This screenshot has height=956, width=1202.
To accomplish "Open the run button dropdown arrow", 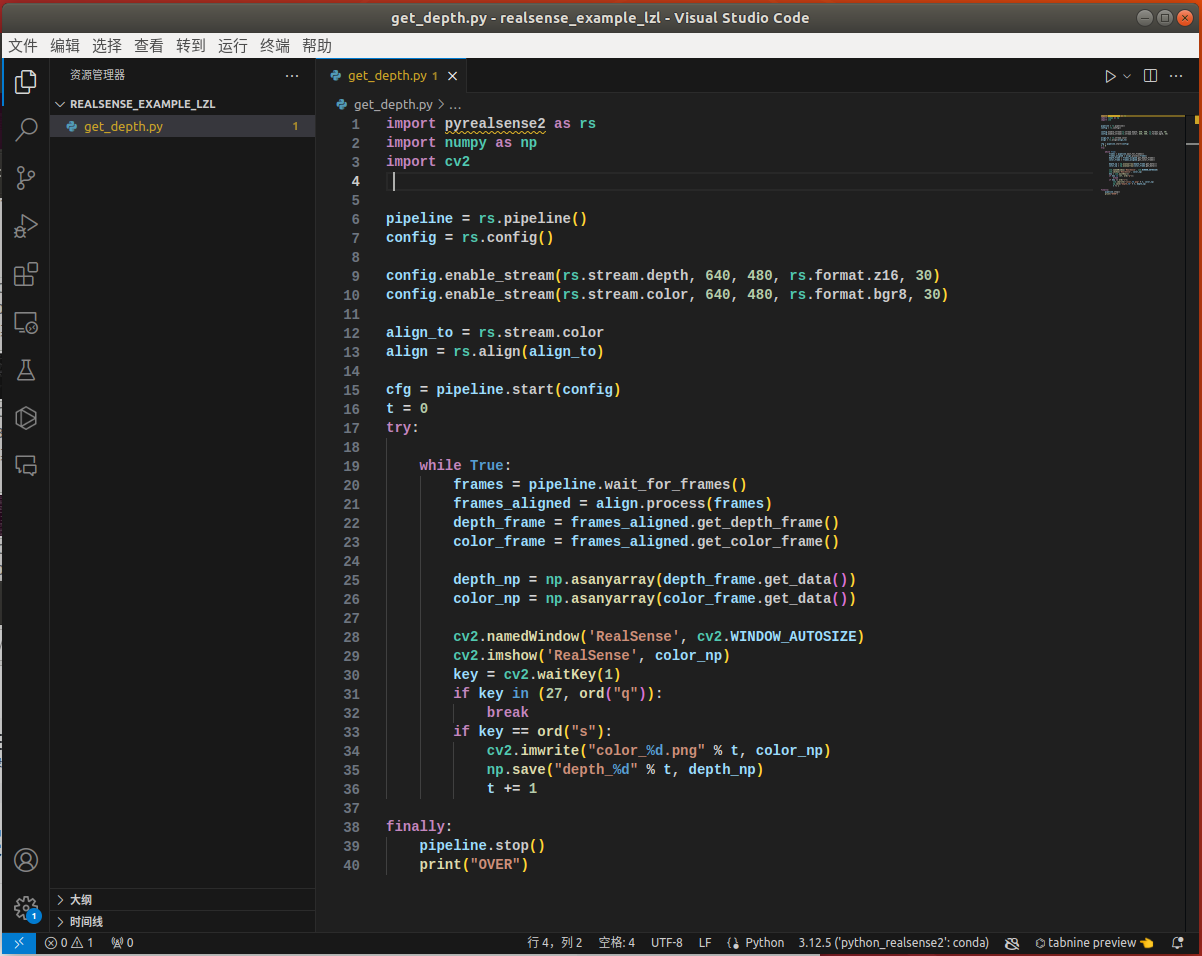I will click(1127, 76).
